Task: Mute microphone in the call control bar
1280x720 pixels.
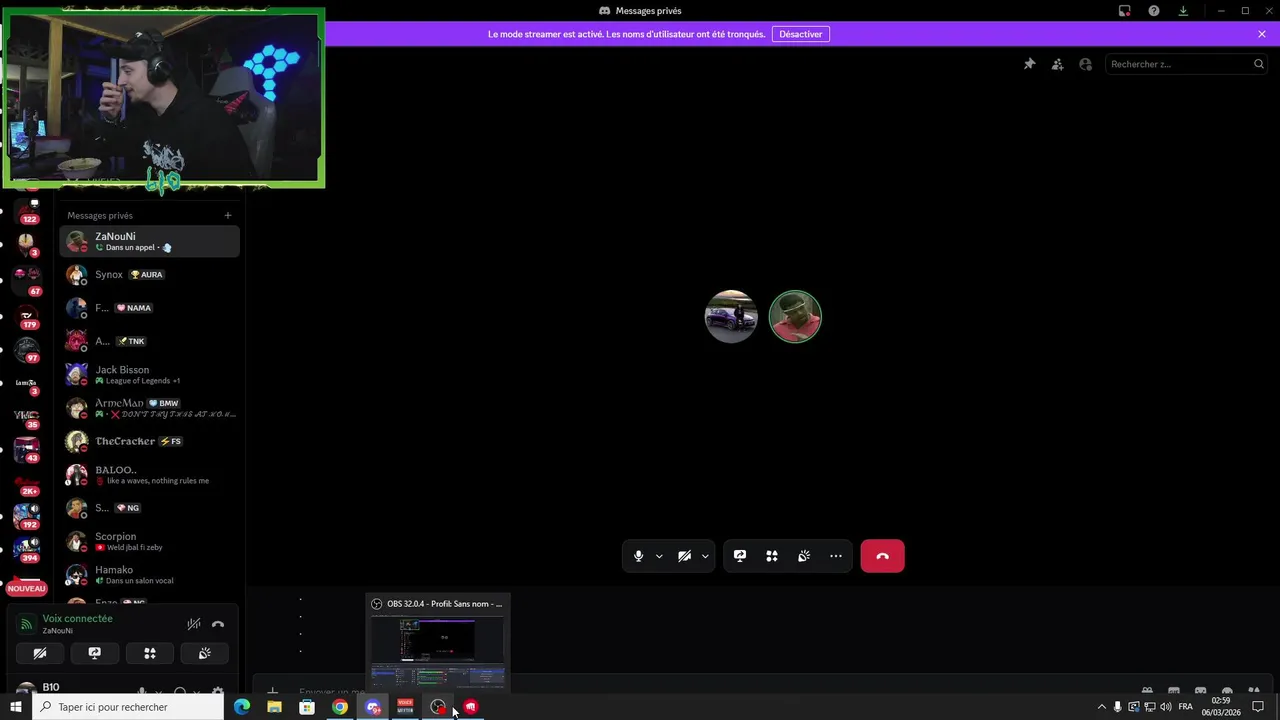Action: point(638,556)
